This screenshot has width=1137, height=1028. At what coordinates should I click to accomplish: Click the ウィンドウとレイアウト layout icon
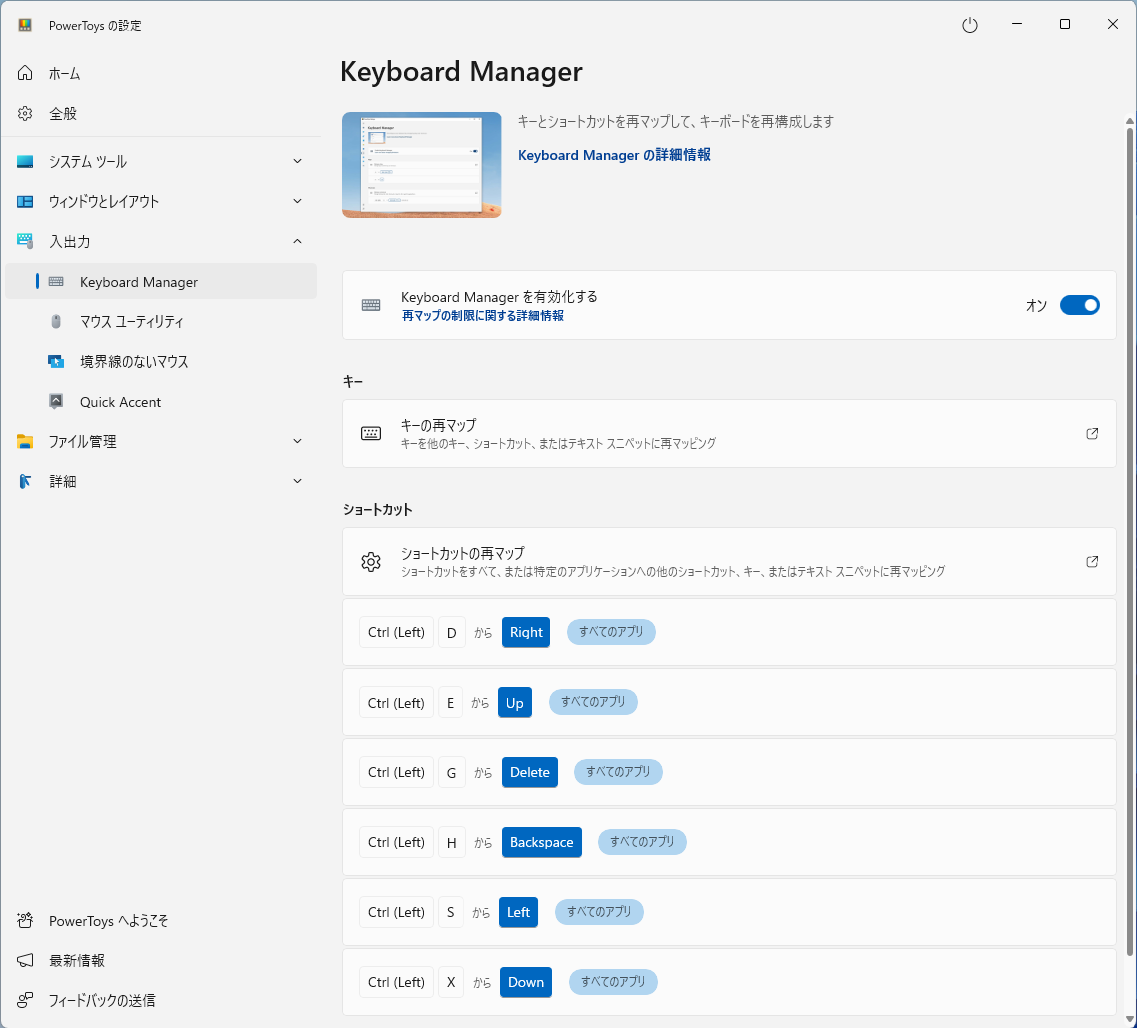(x=25, y=202)
